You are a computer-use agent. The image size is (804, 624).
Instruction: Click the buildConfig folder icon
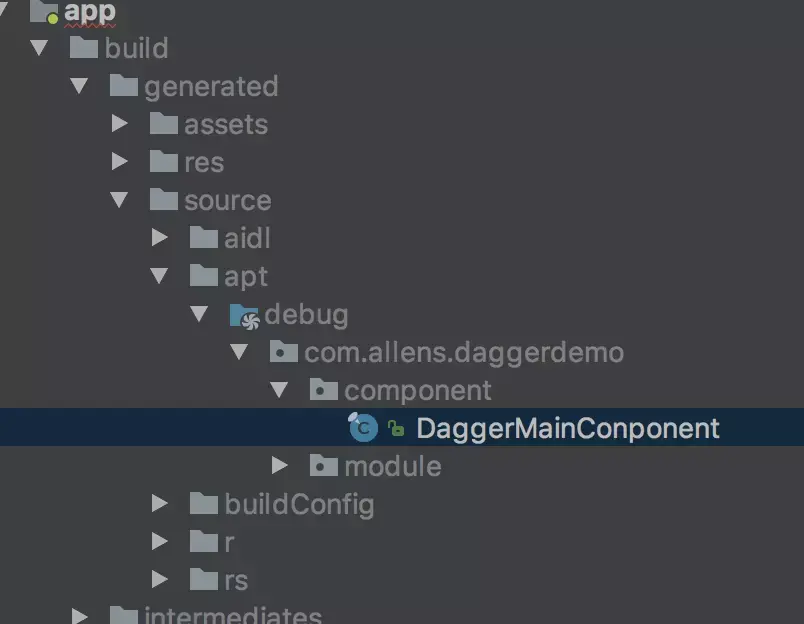(204, 503)
